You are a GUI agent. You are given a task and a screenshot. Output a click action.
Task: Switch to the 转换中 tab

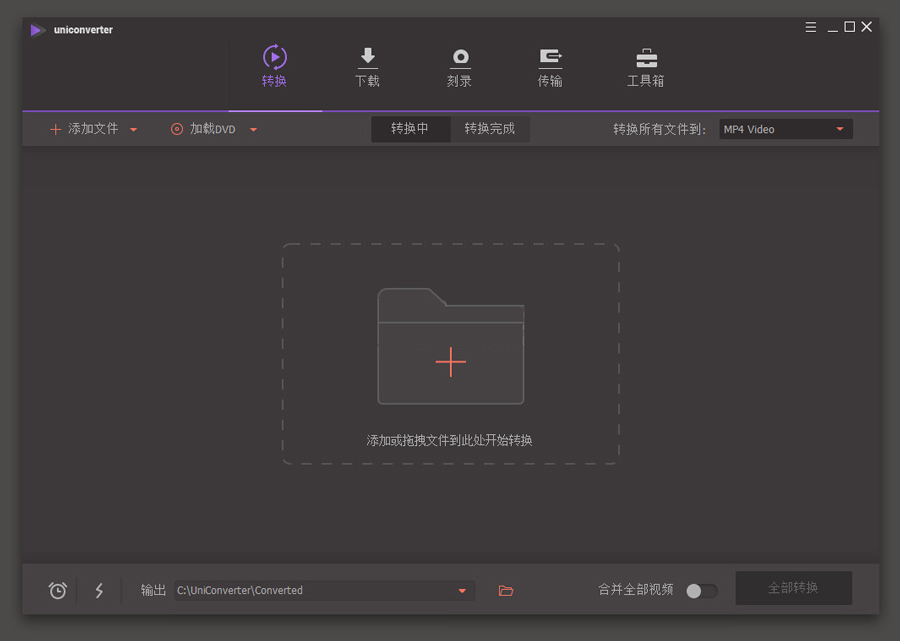(x=410, y=129)
